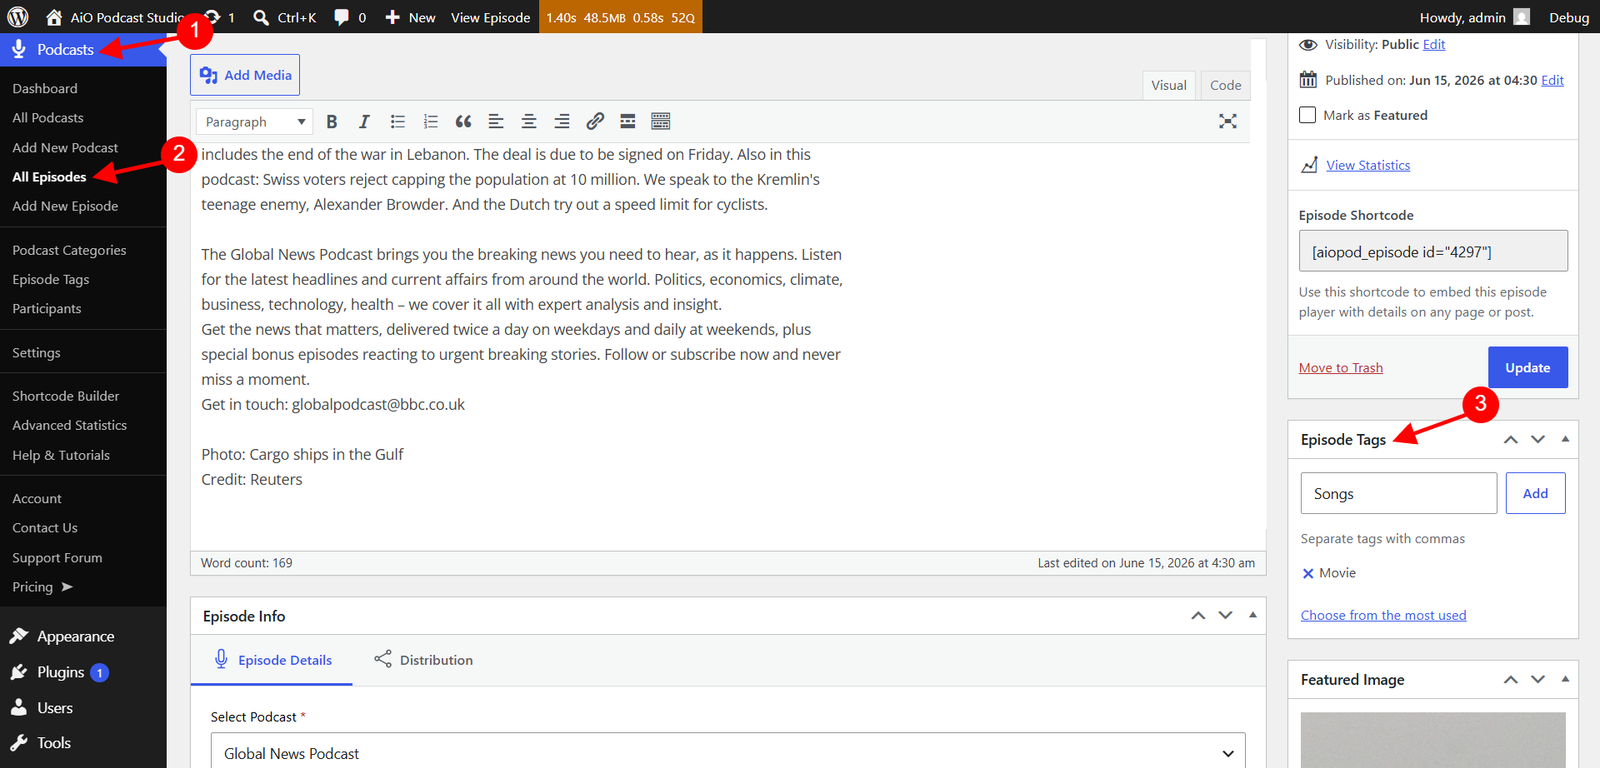Open the Debug menu in admin bar
Viewport: 1600px width, 768px height.
tap(1569, 17)
